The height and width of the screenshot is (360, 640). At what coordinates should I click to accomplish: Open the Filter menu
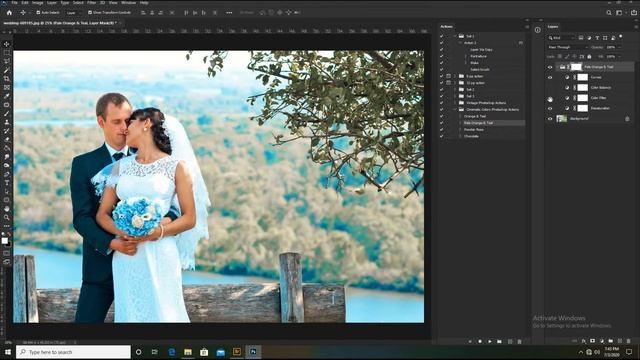[91, 3]
